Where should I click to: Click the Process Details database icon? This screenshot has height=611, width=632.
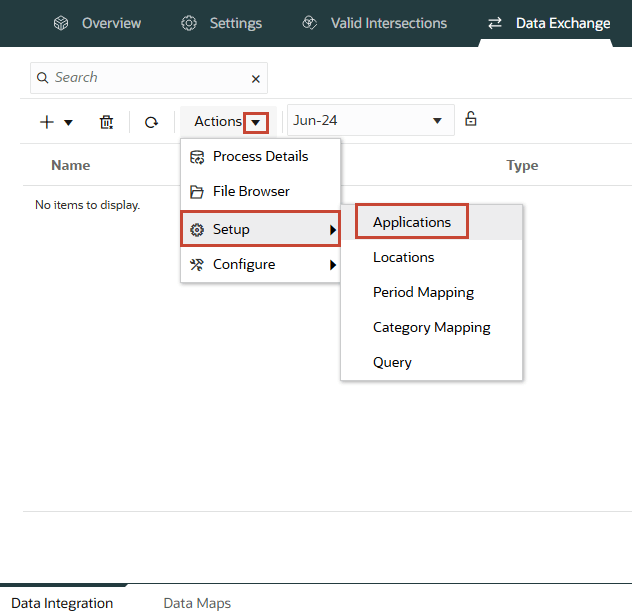pyautogui.click(x=197, y=157)
